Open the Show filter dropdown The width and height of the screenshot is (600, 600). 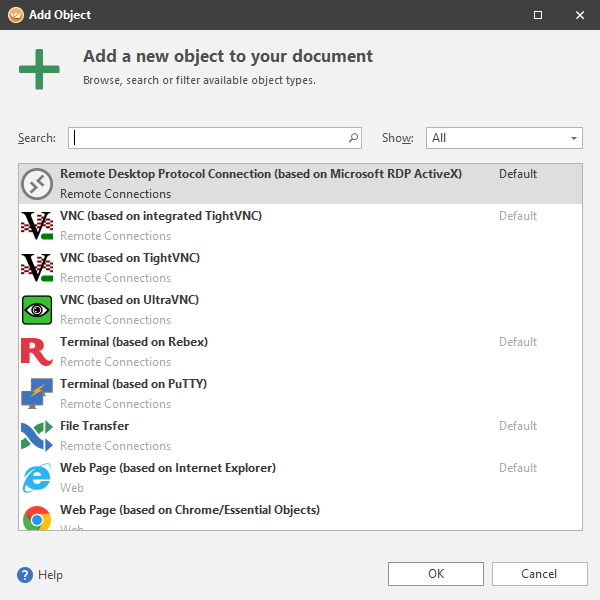[503, 138]
